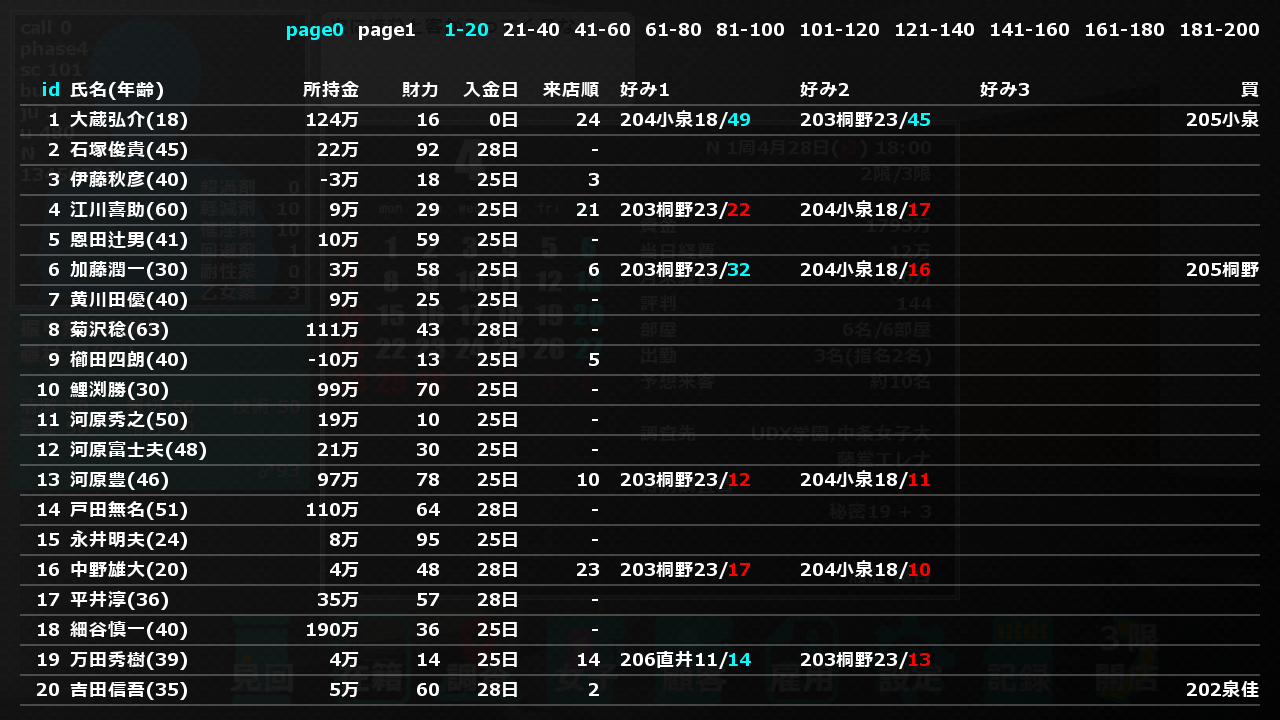View customer range 181-200
This screenshot has width=1280, height=720.
[x=1219, y=30]
